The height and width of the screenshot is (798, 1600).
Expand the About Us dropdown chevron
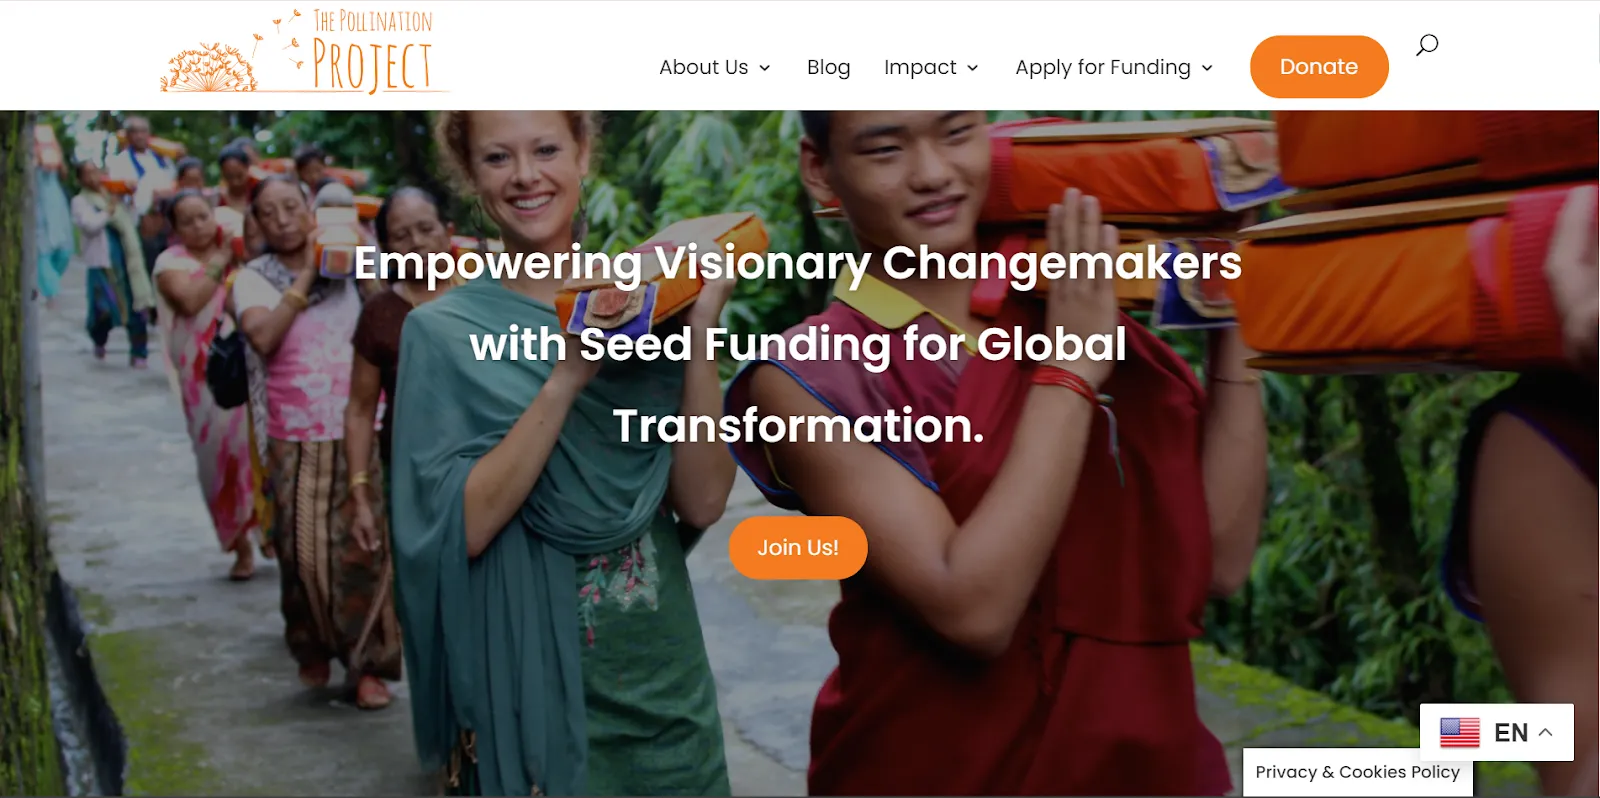[765, 68]
